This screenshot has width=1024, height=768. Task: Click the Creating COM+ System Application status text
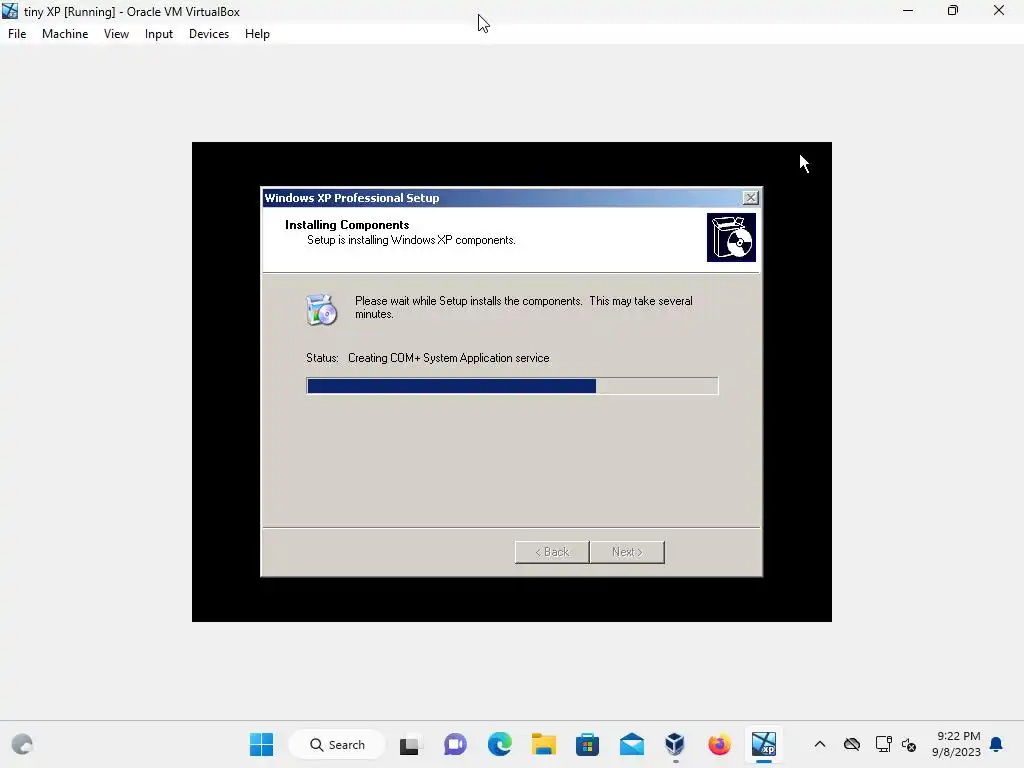449,358
